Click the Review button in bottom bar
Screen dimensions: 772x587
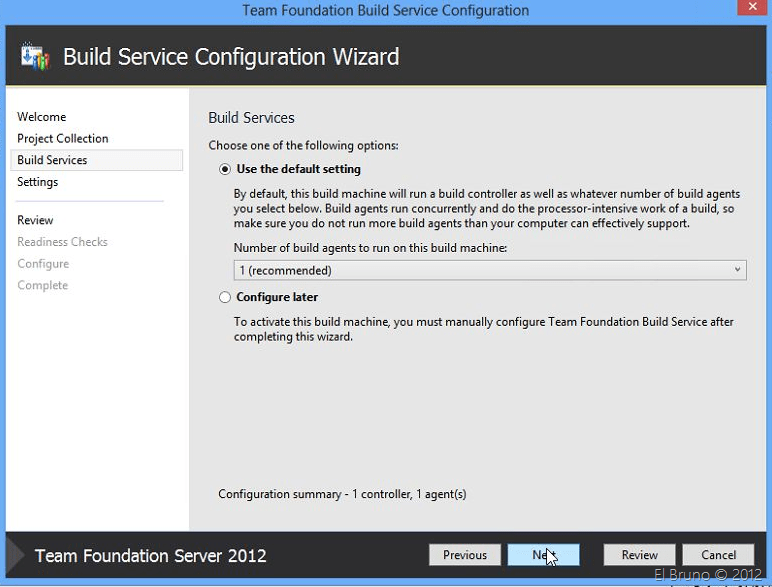point(639,555)
